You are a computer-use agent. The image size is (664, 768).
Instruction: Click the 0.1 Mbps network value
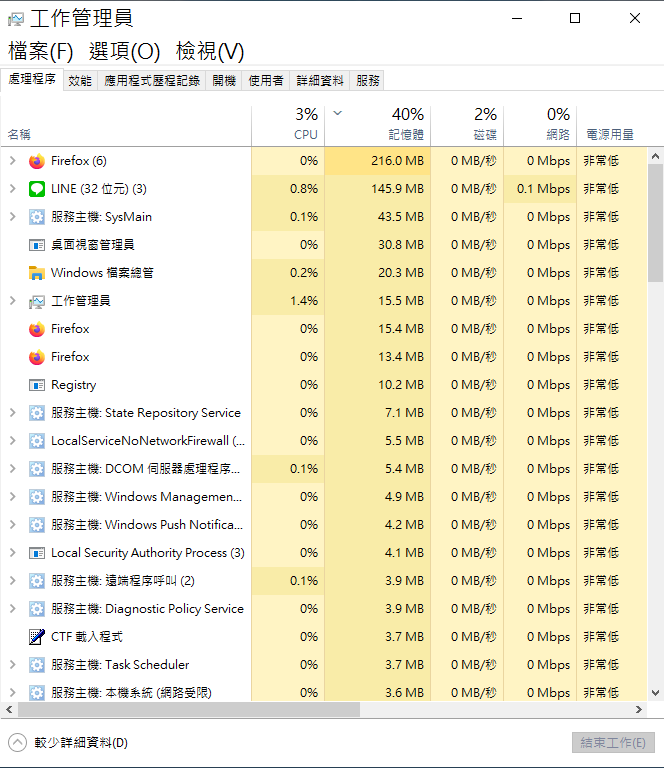coord(543,189)
